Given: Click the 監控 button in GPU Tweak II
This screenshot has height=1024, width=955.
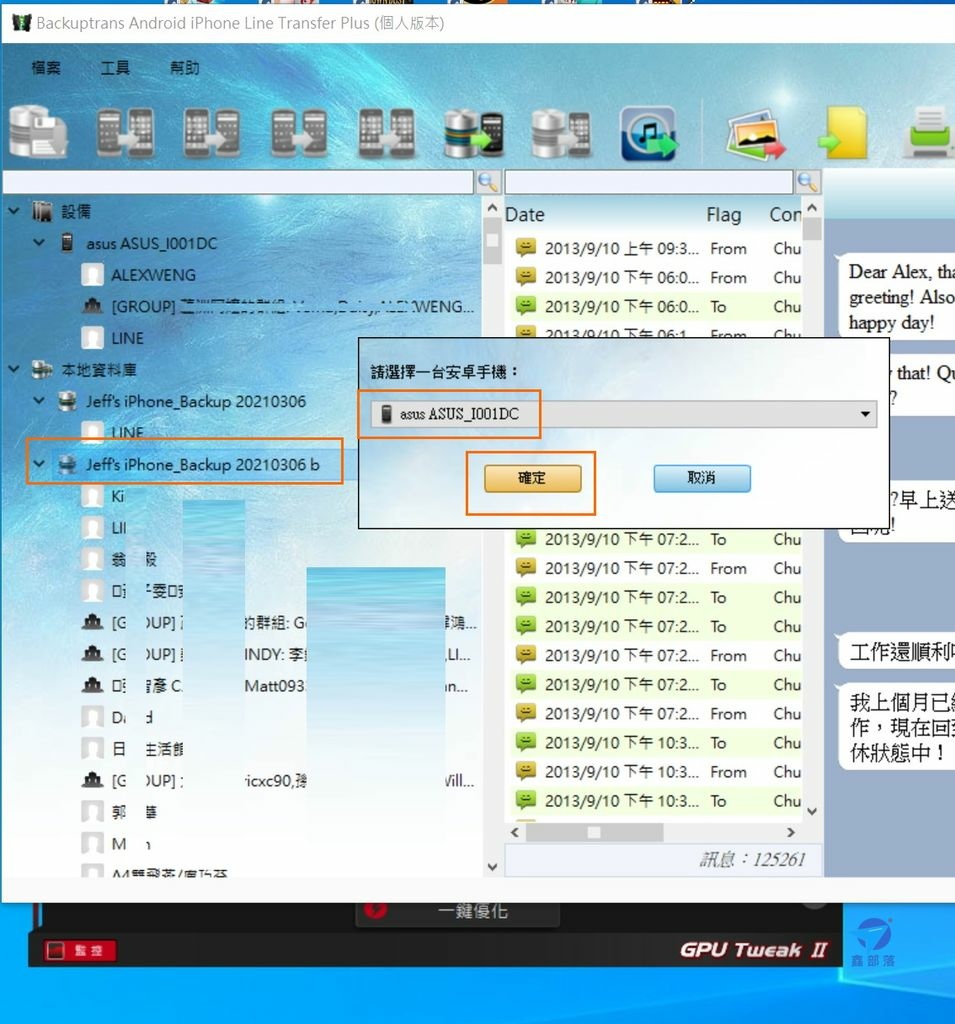Looking at the screenshot, I should (80, 950).
